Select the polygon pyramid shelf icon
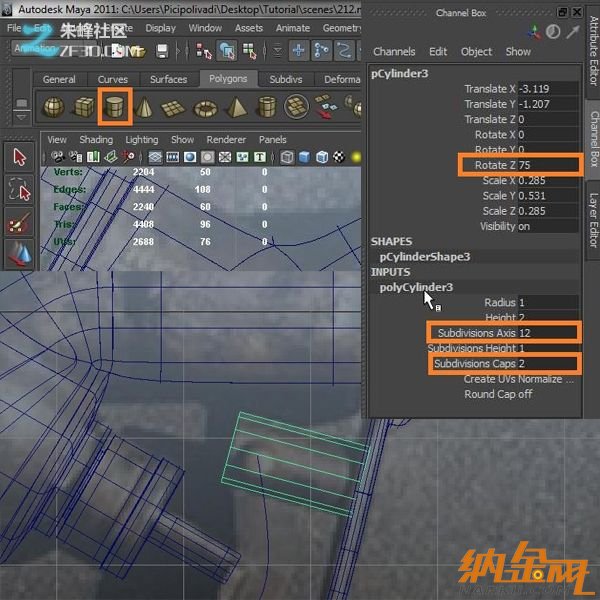 (x=237, y=107)
